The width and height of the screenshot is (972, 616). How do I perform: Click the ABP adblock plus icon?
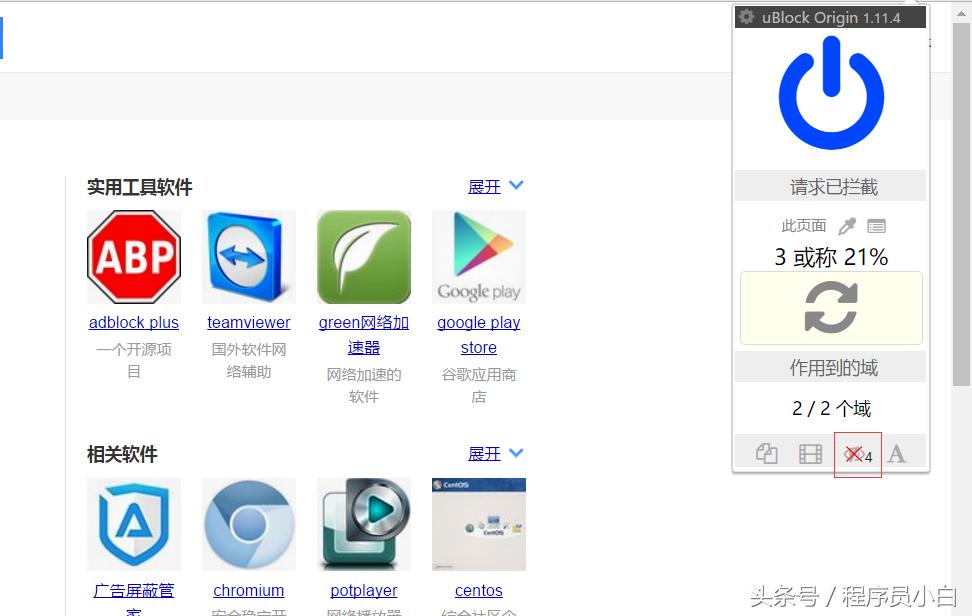(134, 257)
